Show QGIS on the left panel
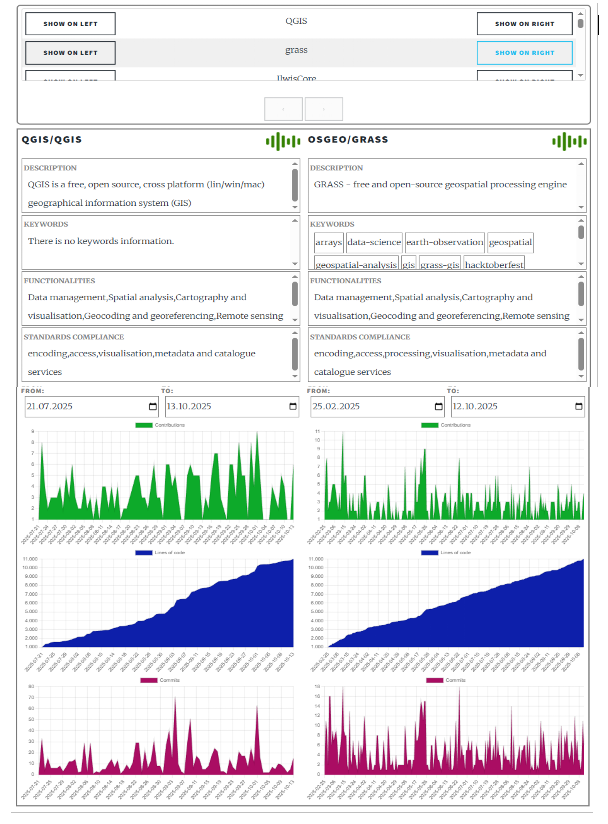608x824 pixels. (x=70, y=24)
